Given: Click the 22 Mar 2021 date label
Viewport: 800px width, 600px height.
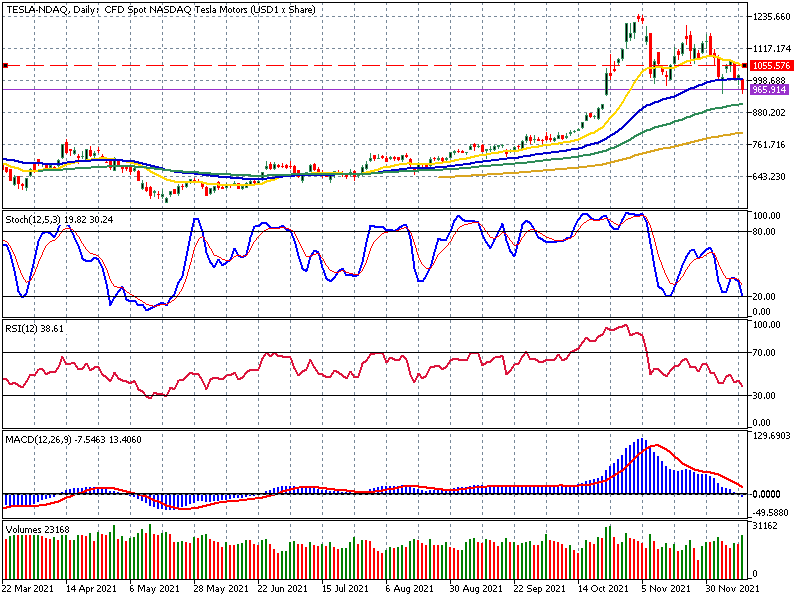Looking at the screenshot, I should [x=28, y=589].
